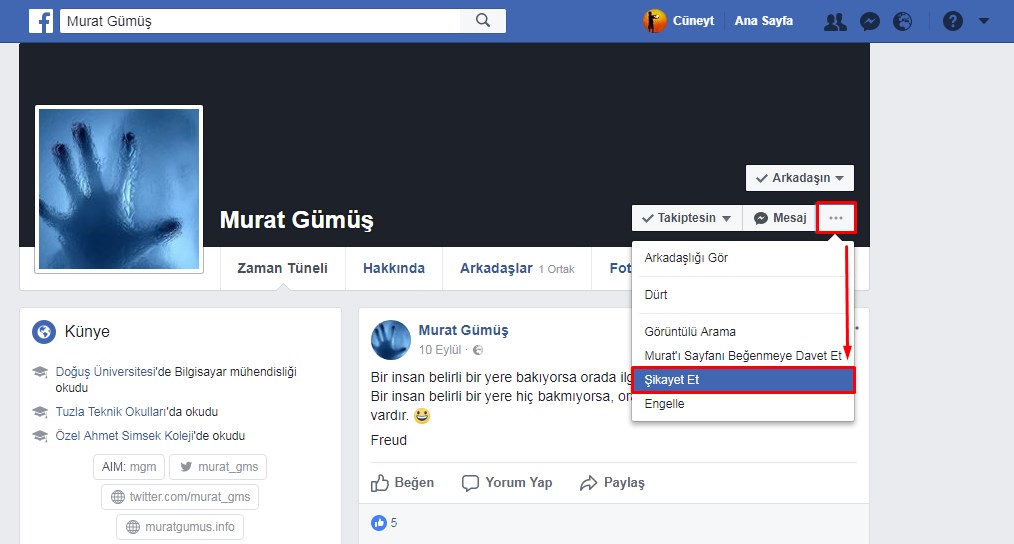Open notifications globe icon
Viewport: 1014px width, 544px height.
[x=902, y=21]
